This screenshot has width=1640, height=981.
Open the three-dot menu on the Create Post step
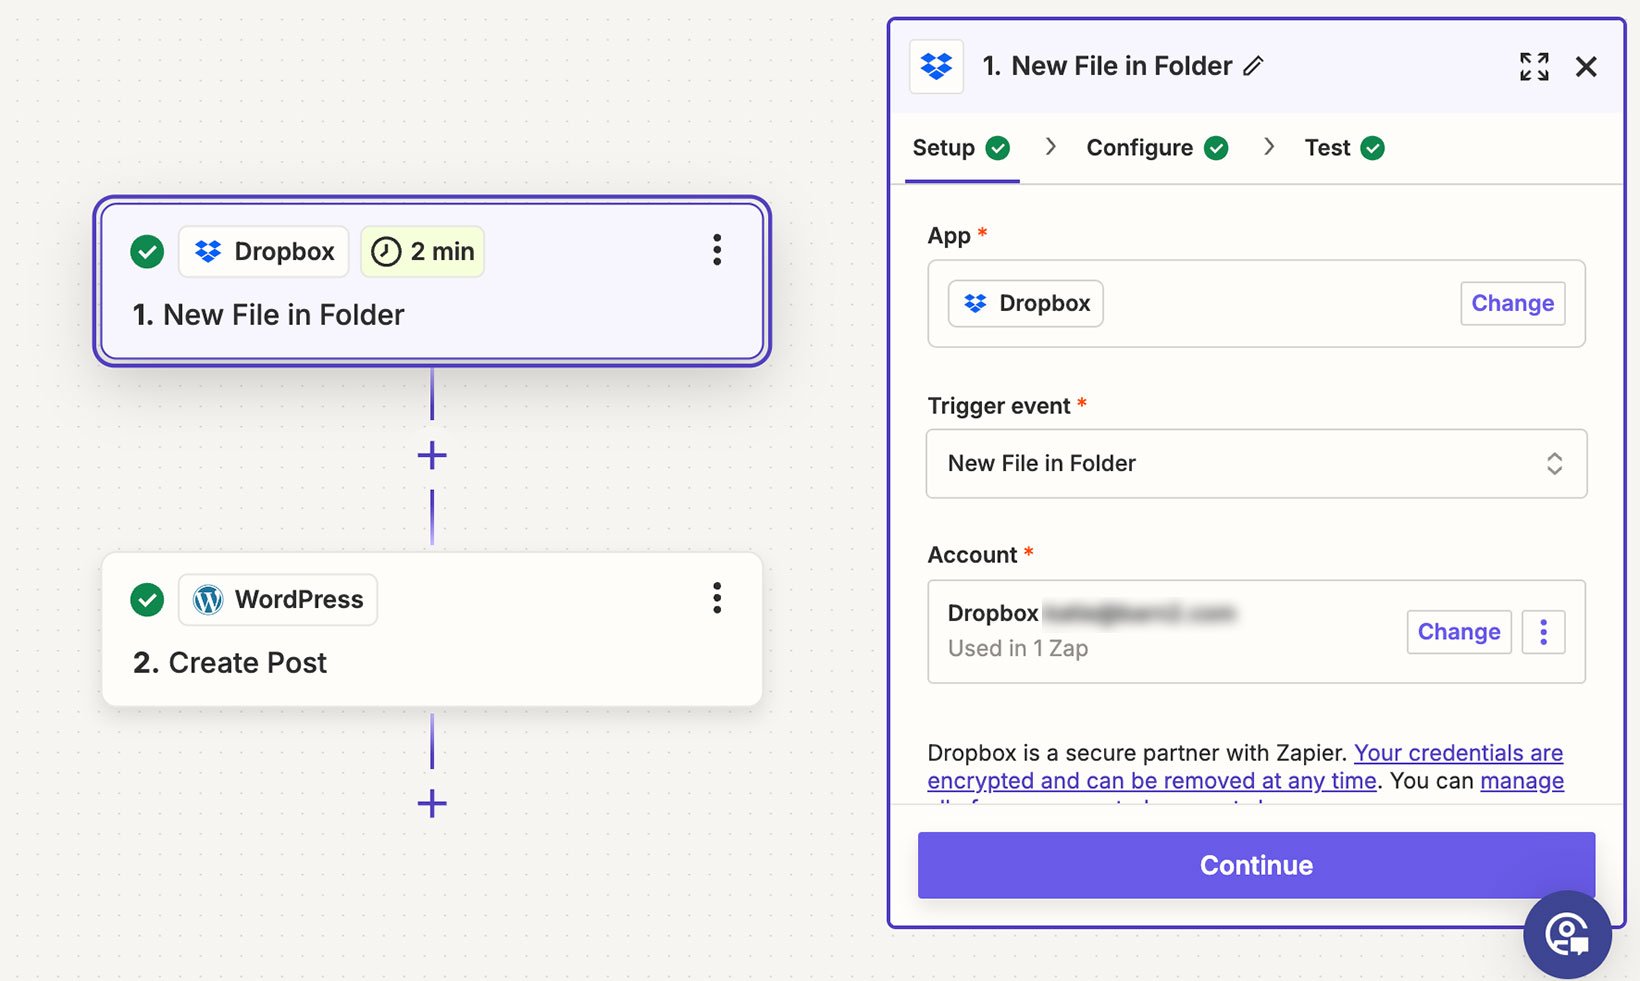716,598
